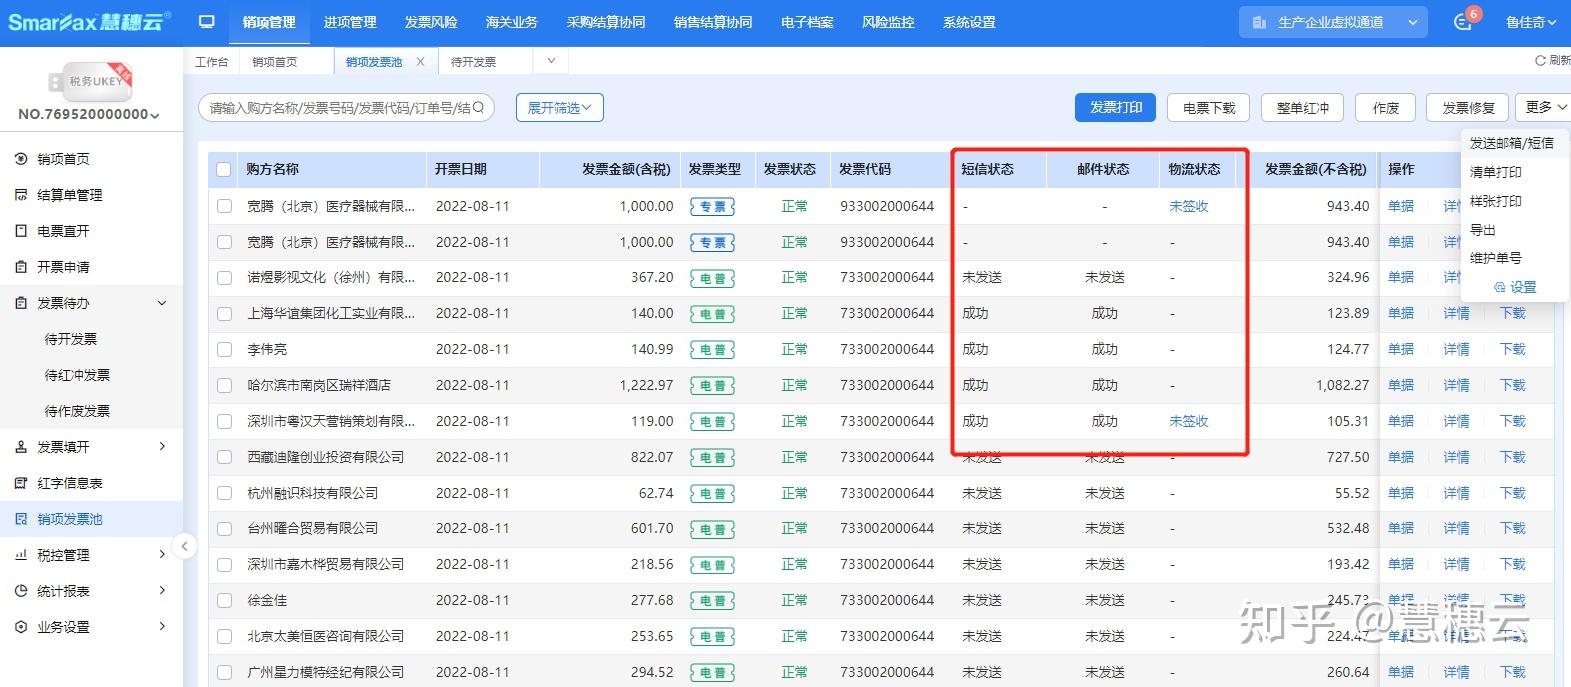
Task: Click the 税控管理 sidebar icon
Action: tap(21, 555)
